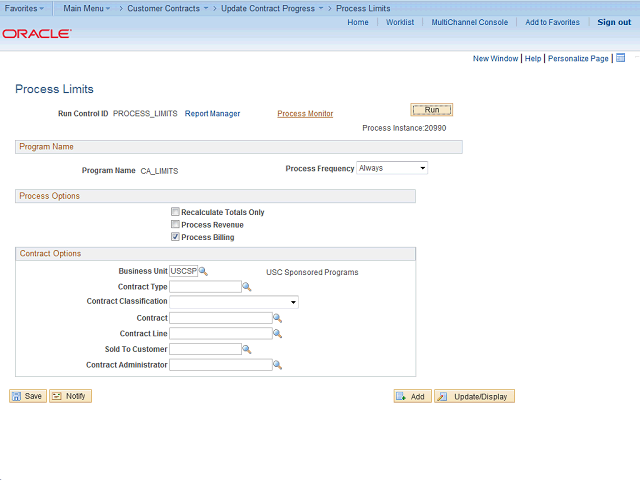Open the Process Frequency dropdown
Screen dimensions: 640x480
click(392, 168)
